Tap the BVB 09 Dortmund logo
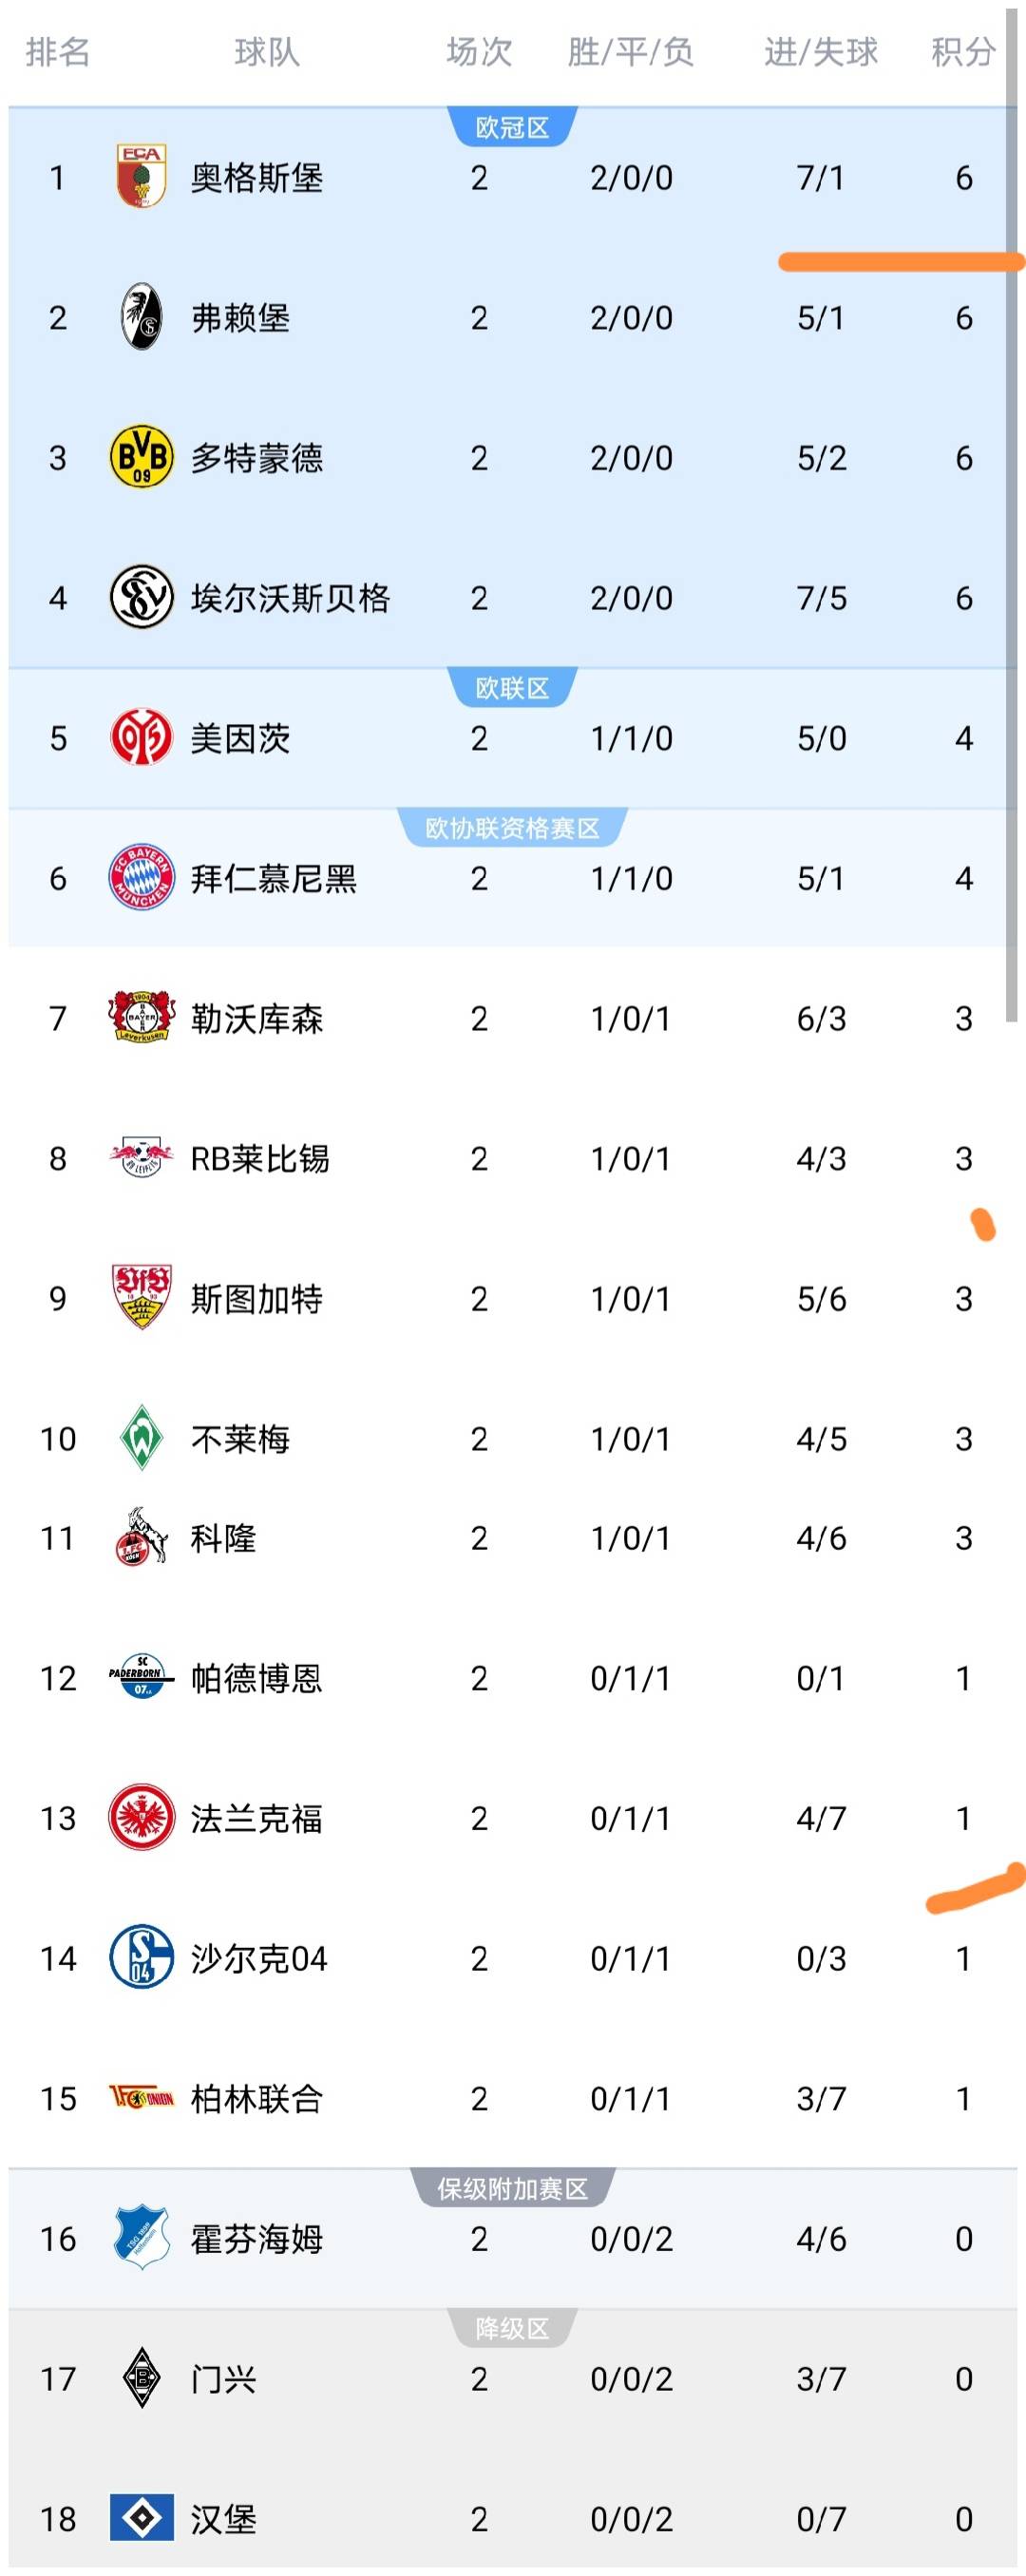The width and height of the screenshot is (1026, 2576). [141, 457]
